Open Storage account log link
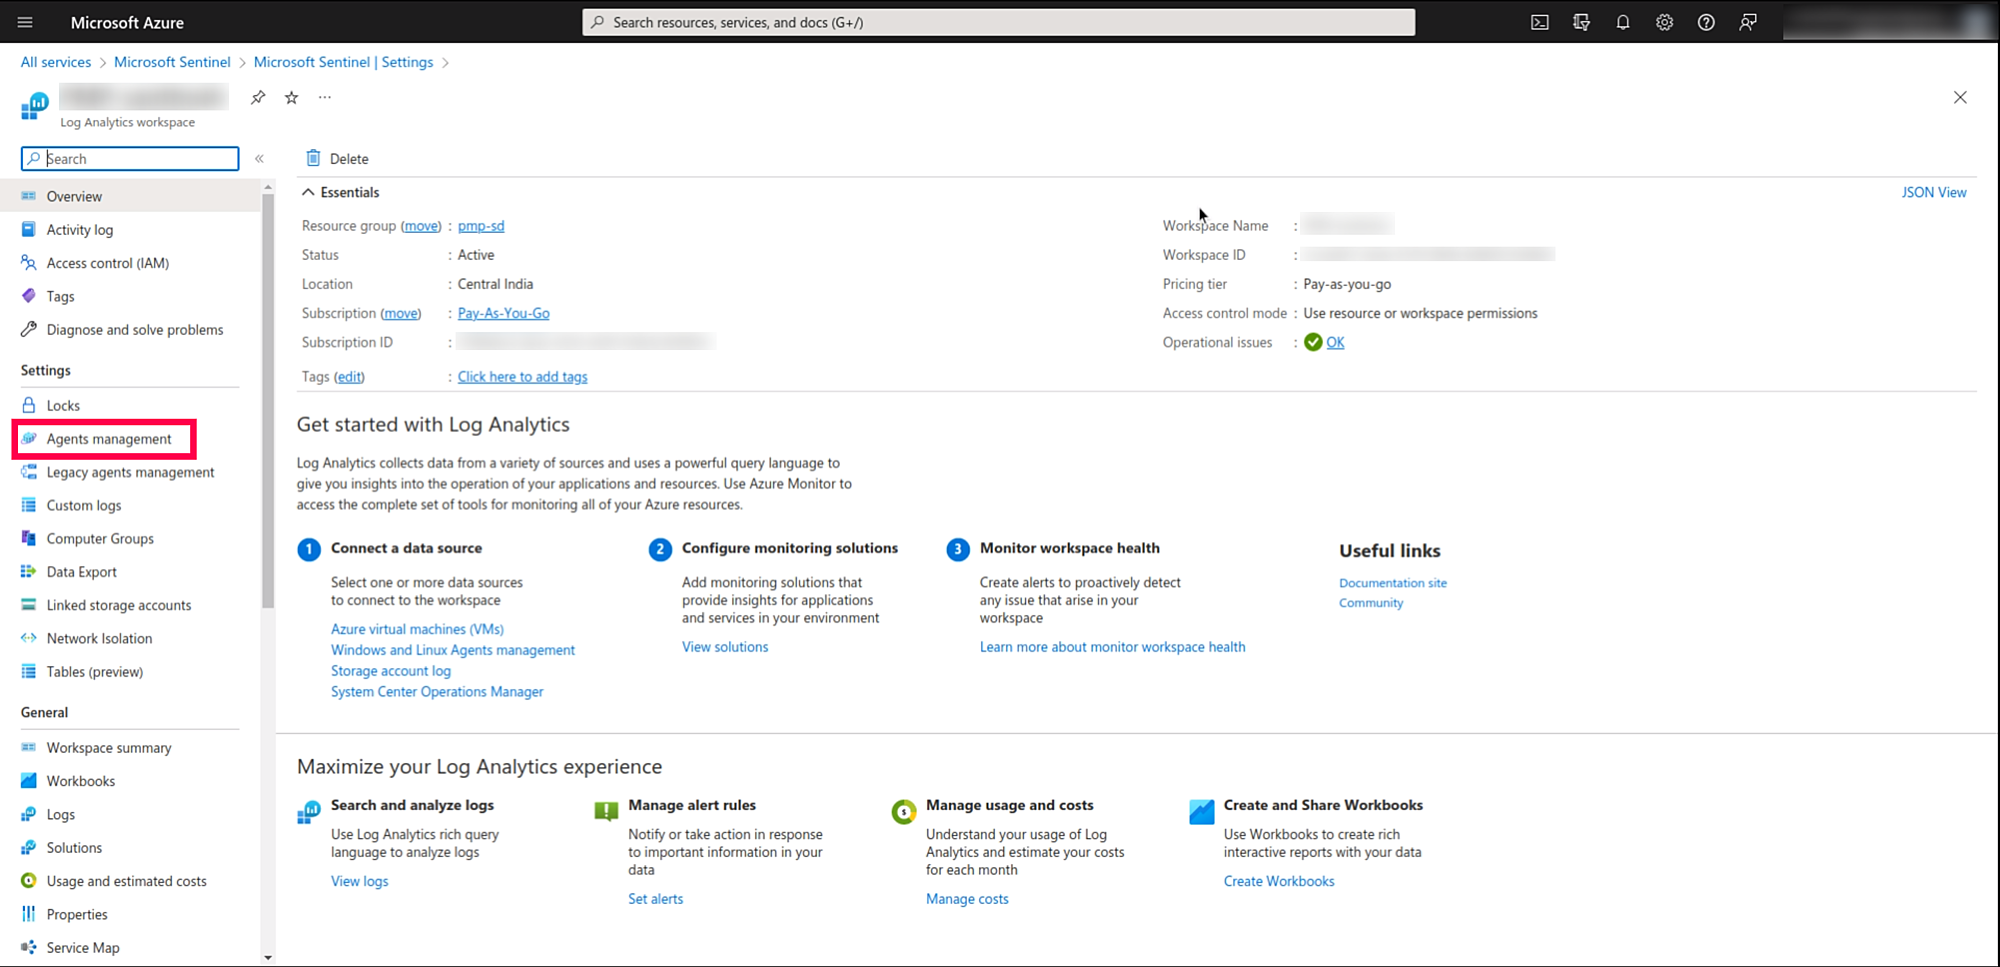2000x967 pixels. (x=391, y=671)
